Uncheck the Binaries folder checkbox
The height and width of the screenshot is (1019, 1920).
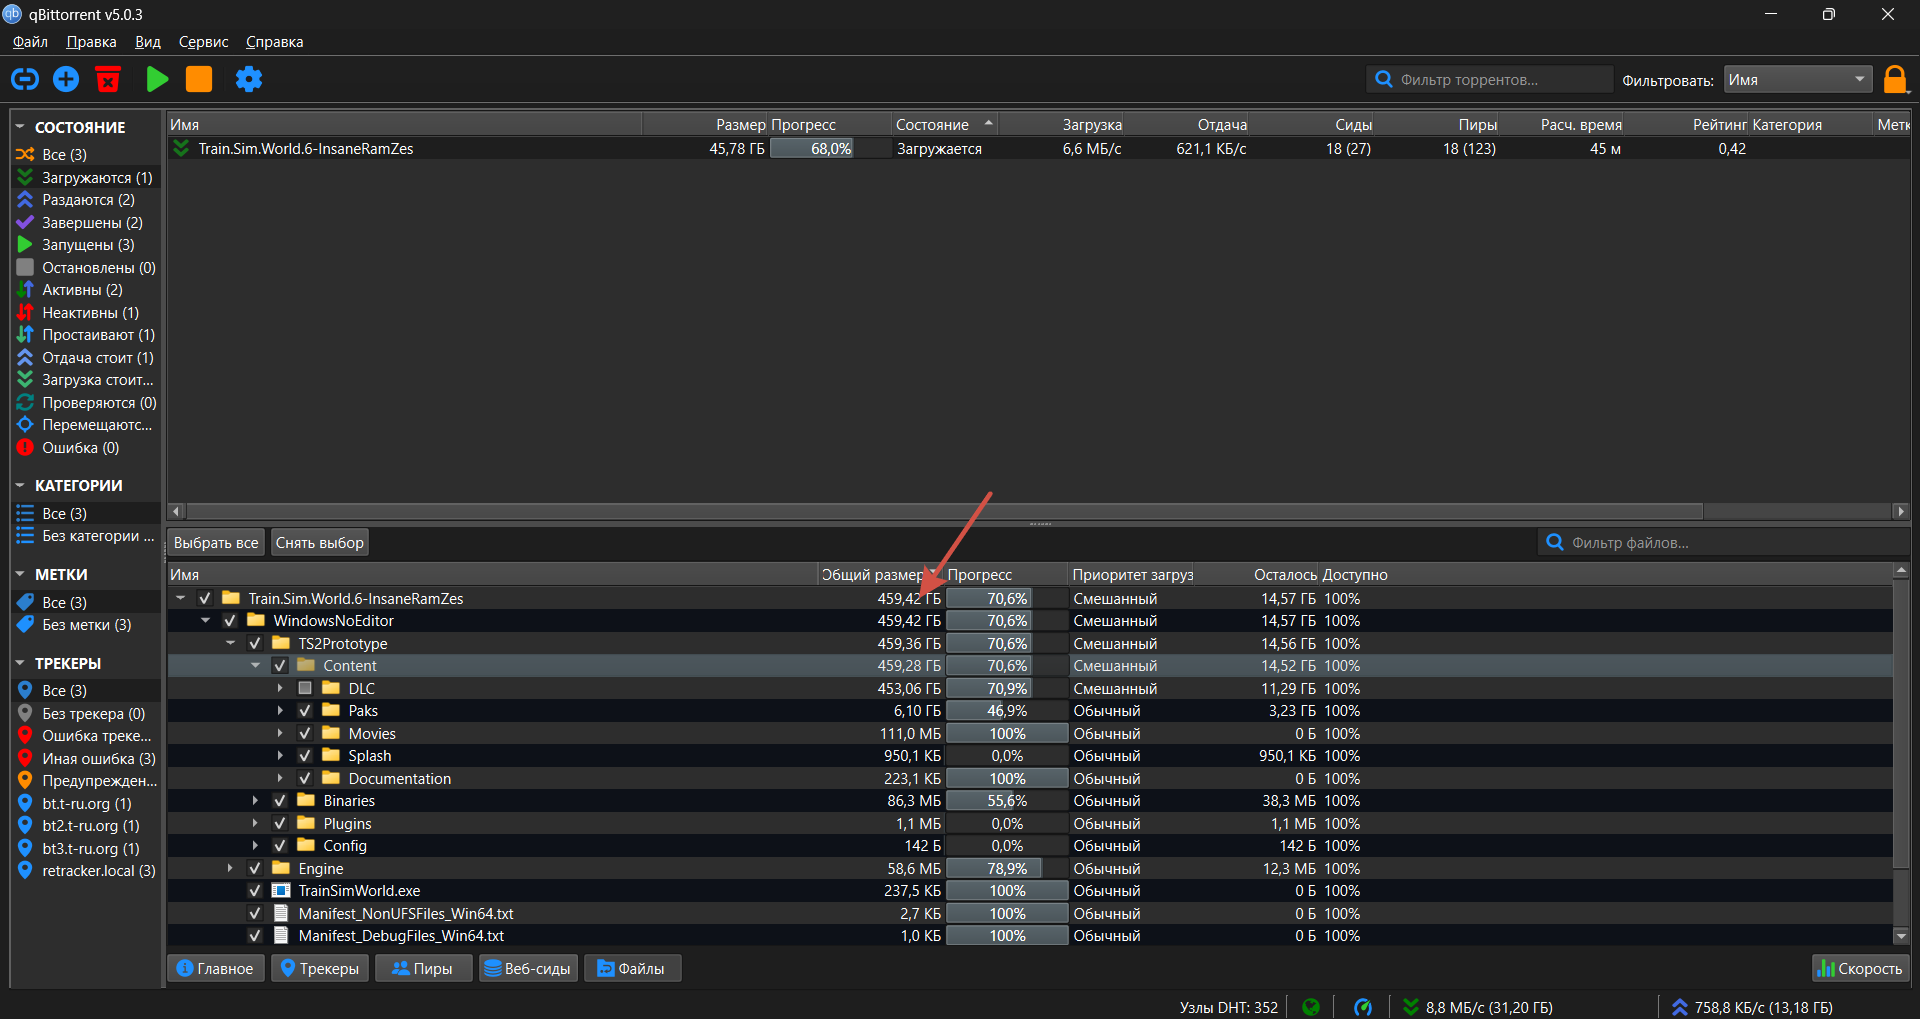tap(280, 801)
